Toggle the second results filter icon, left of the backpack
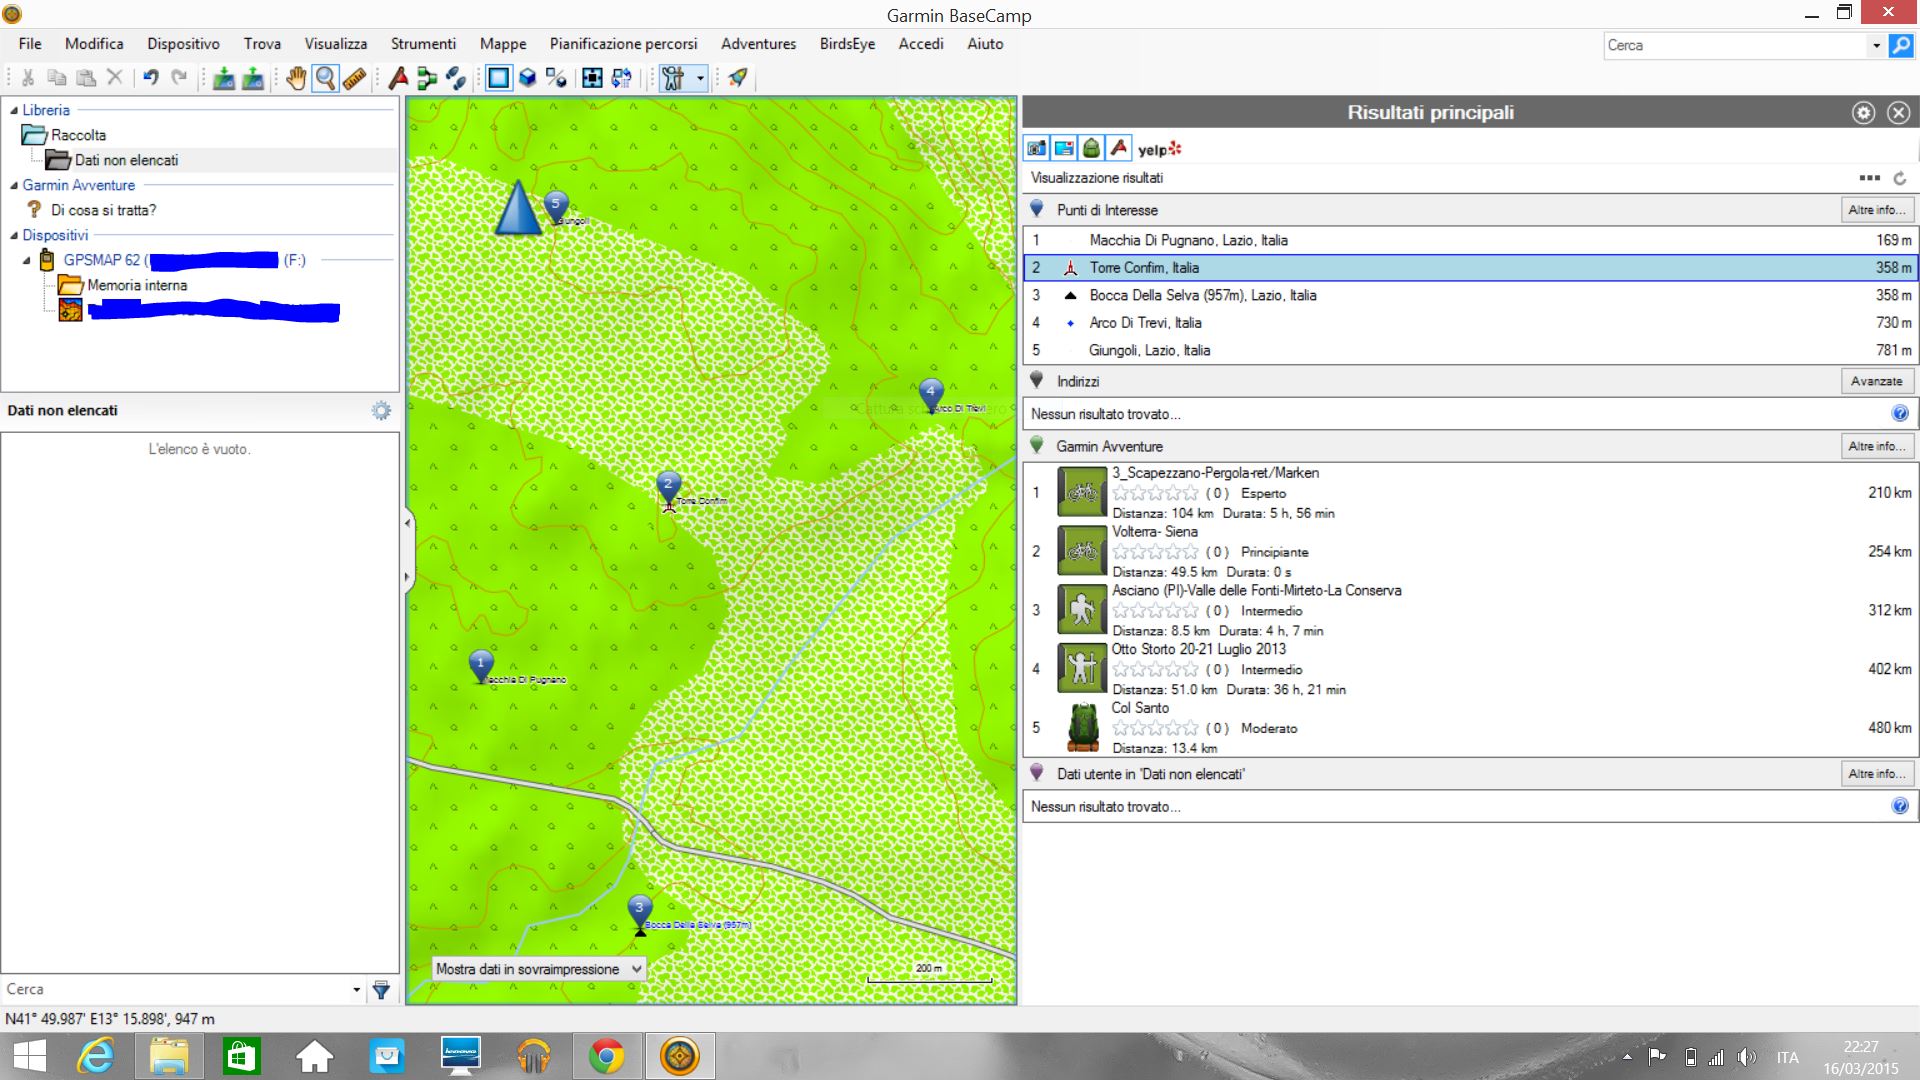The image size is (1920, 1080). point(1064,149)
